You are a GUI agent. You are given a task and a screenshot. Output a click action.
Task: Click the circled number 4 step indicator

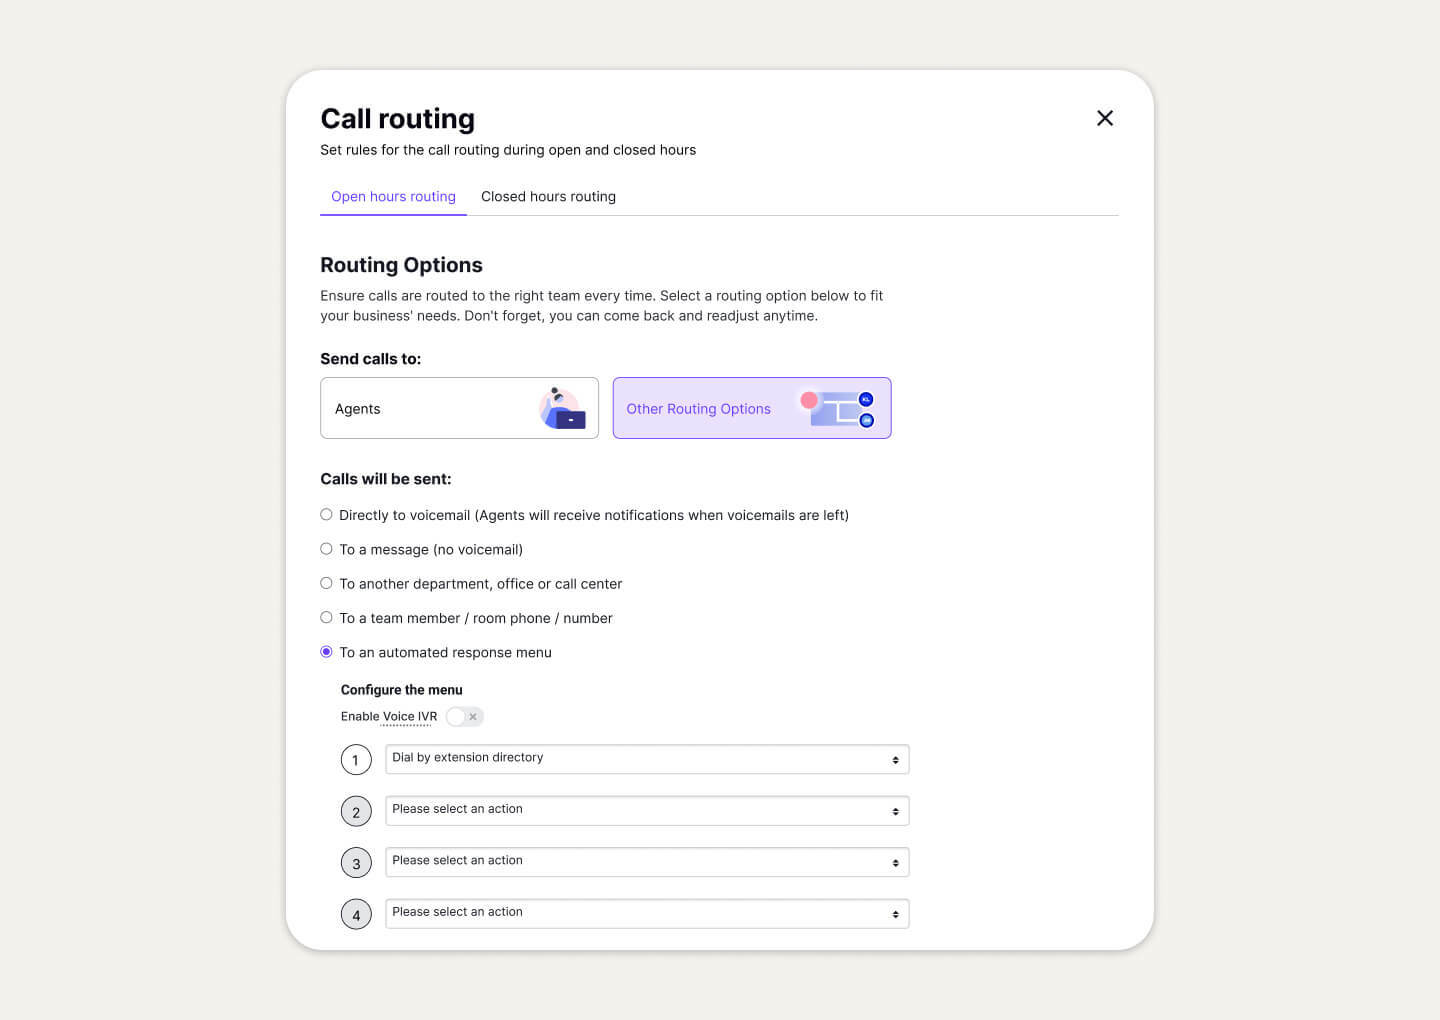coord(356,914)
